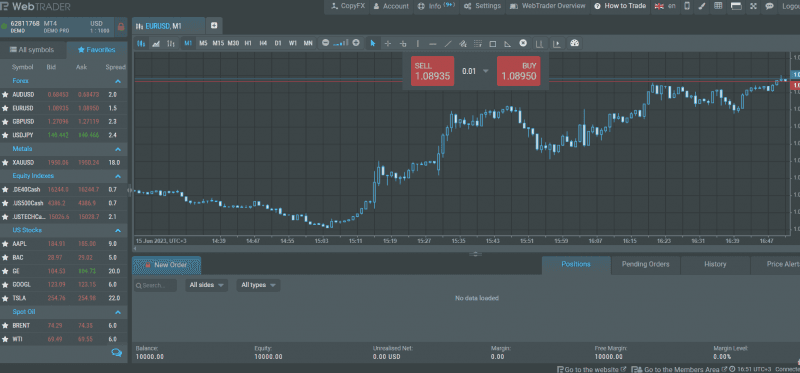Open the Pending Orders tab
This screenshot has width=800, height=373.
click(x=645, y=264)
